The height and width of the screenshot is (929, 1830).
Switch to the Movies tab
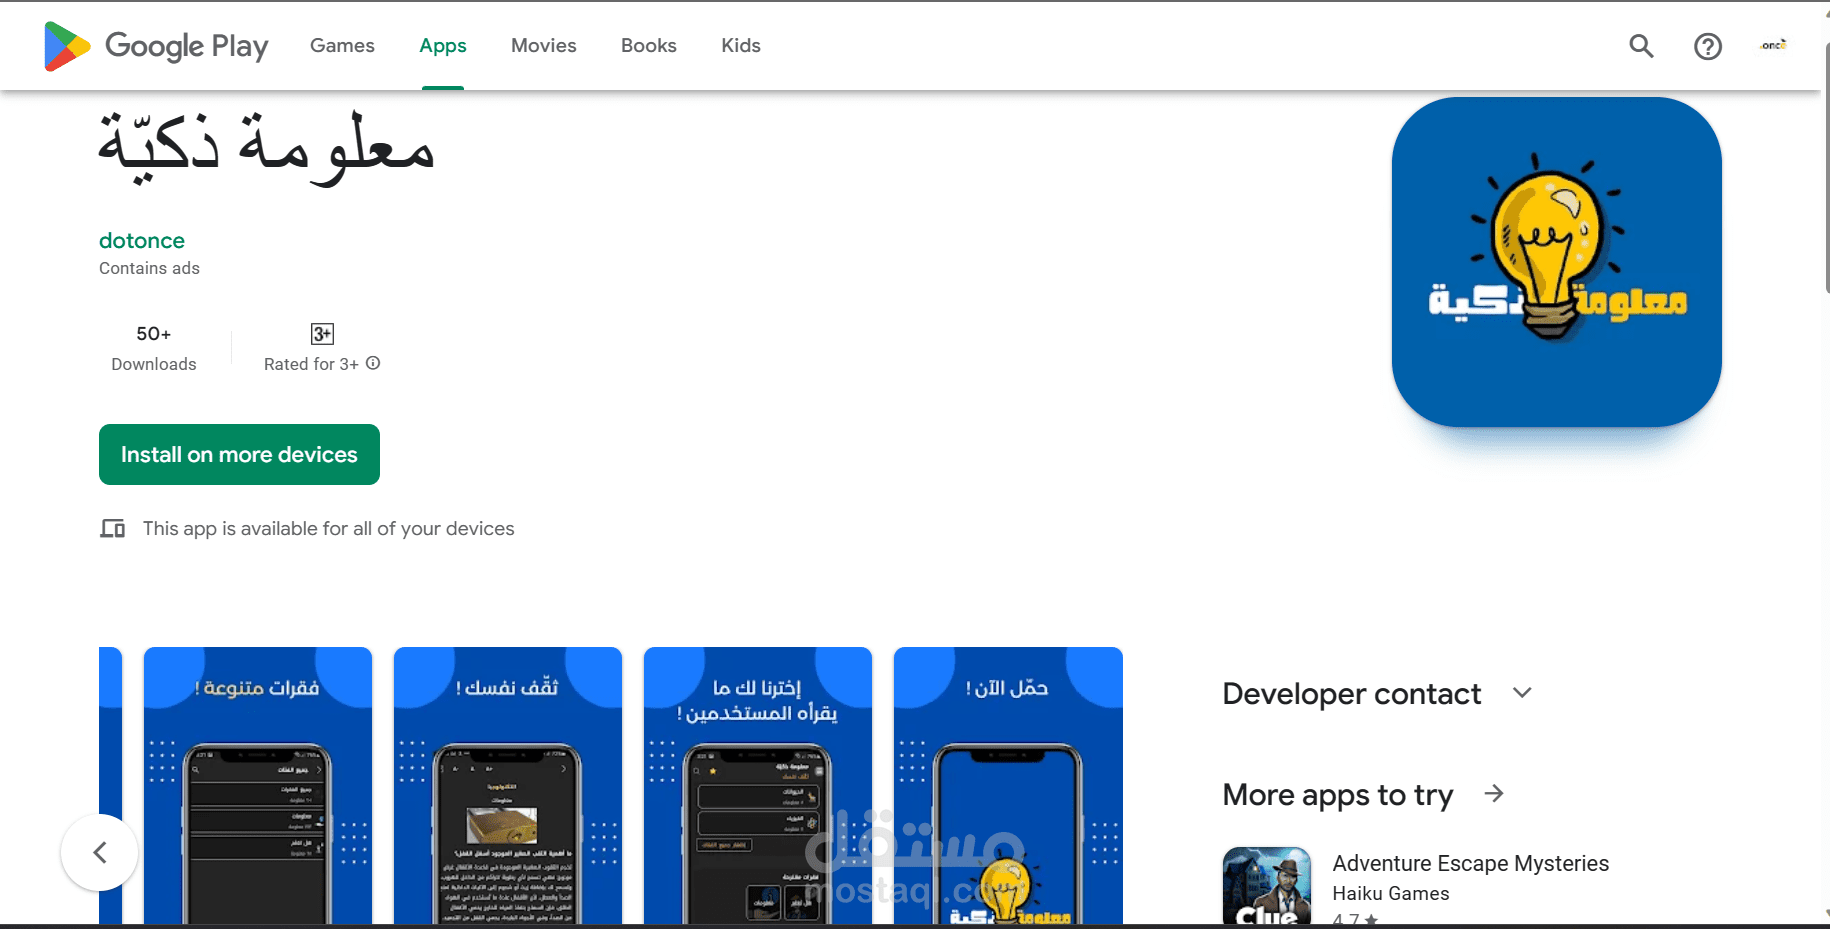point(544,46)
